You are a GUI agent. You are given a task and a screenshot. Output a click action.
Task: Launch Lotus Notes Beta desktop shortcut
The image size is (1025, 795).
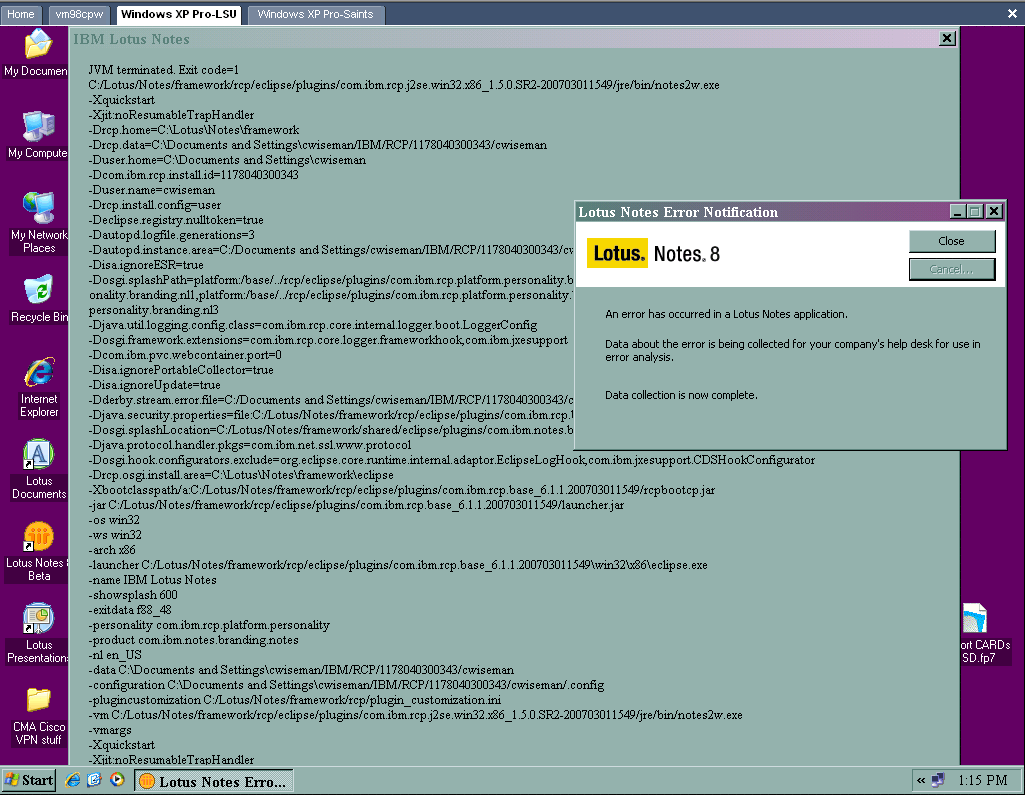tap(36, 551)
